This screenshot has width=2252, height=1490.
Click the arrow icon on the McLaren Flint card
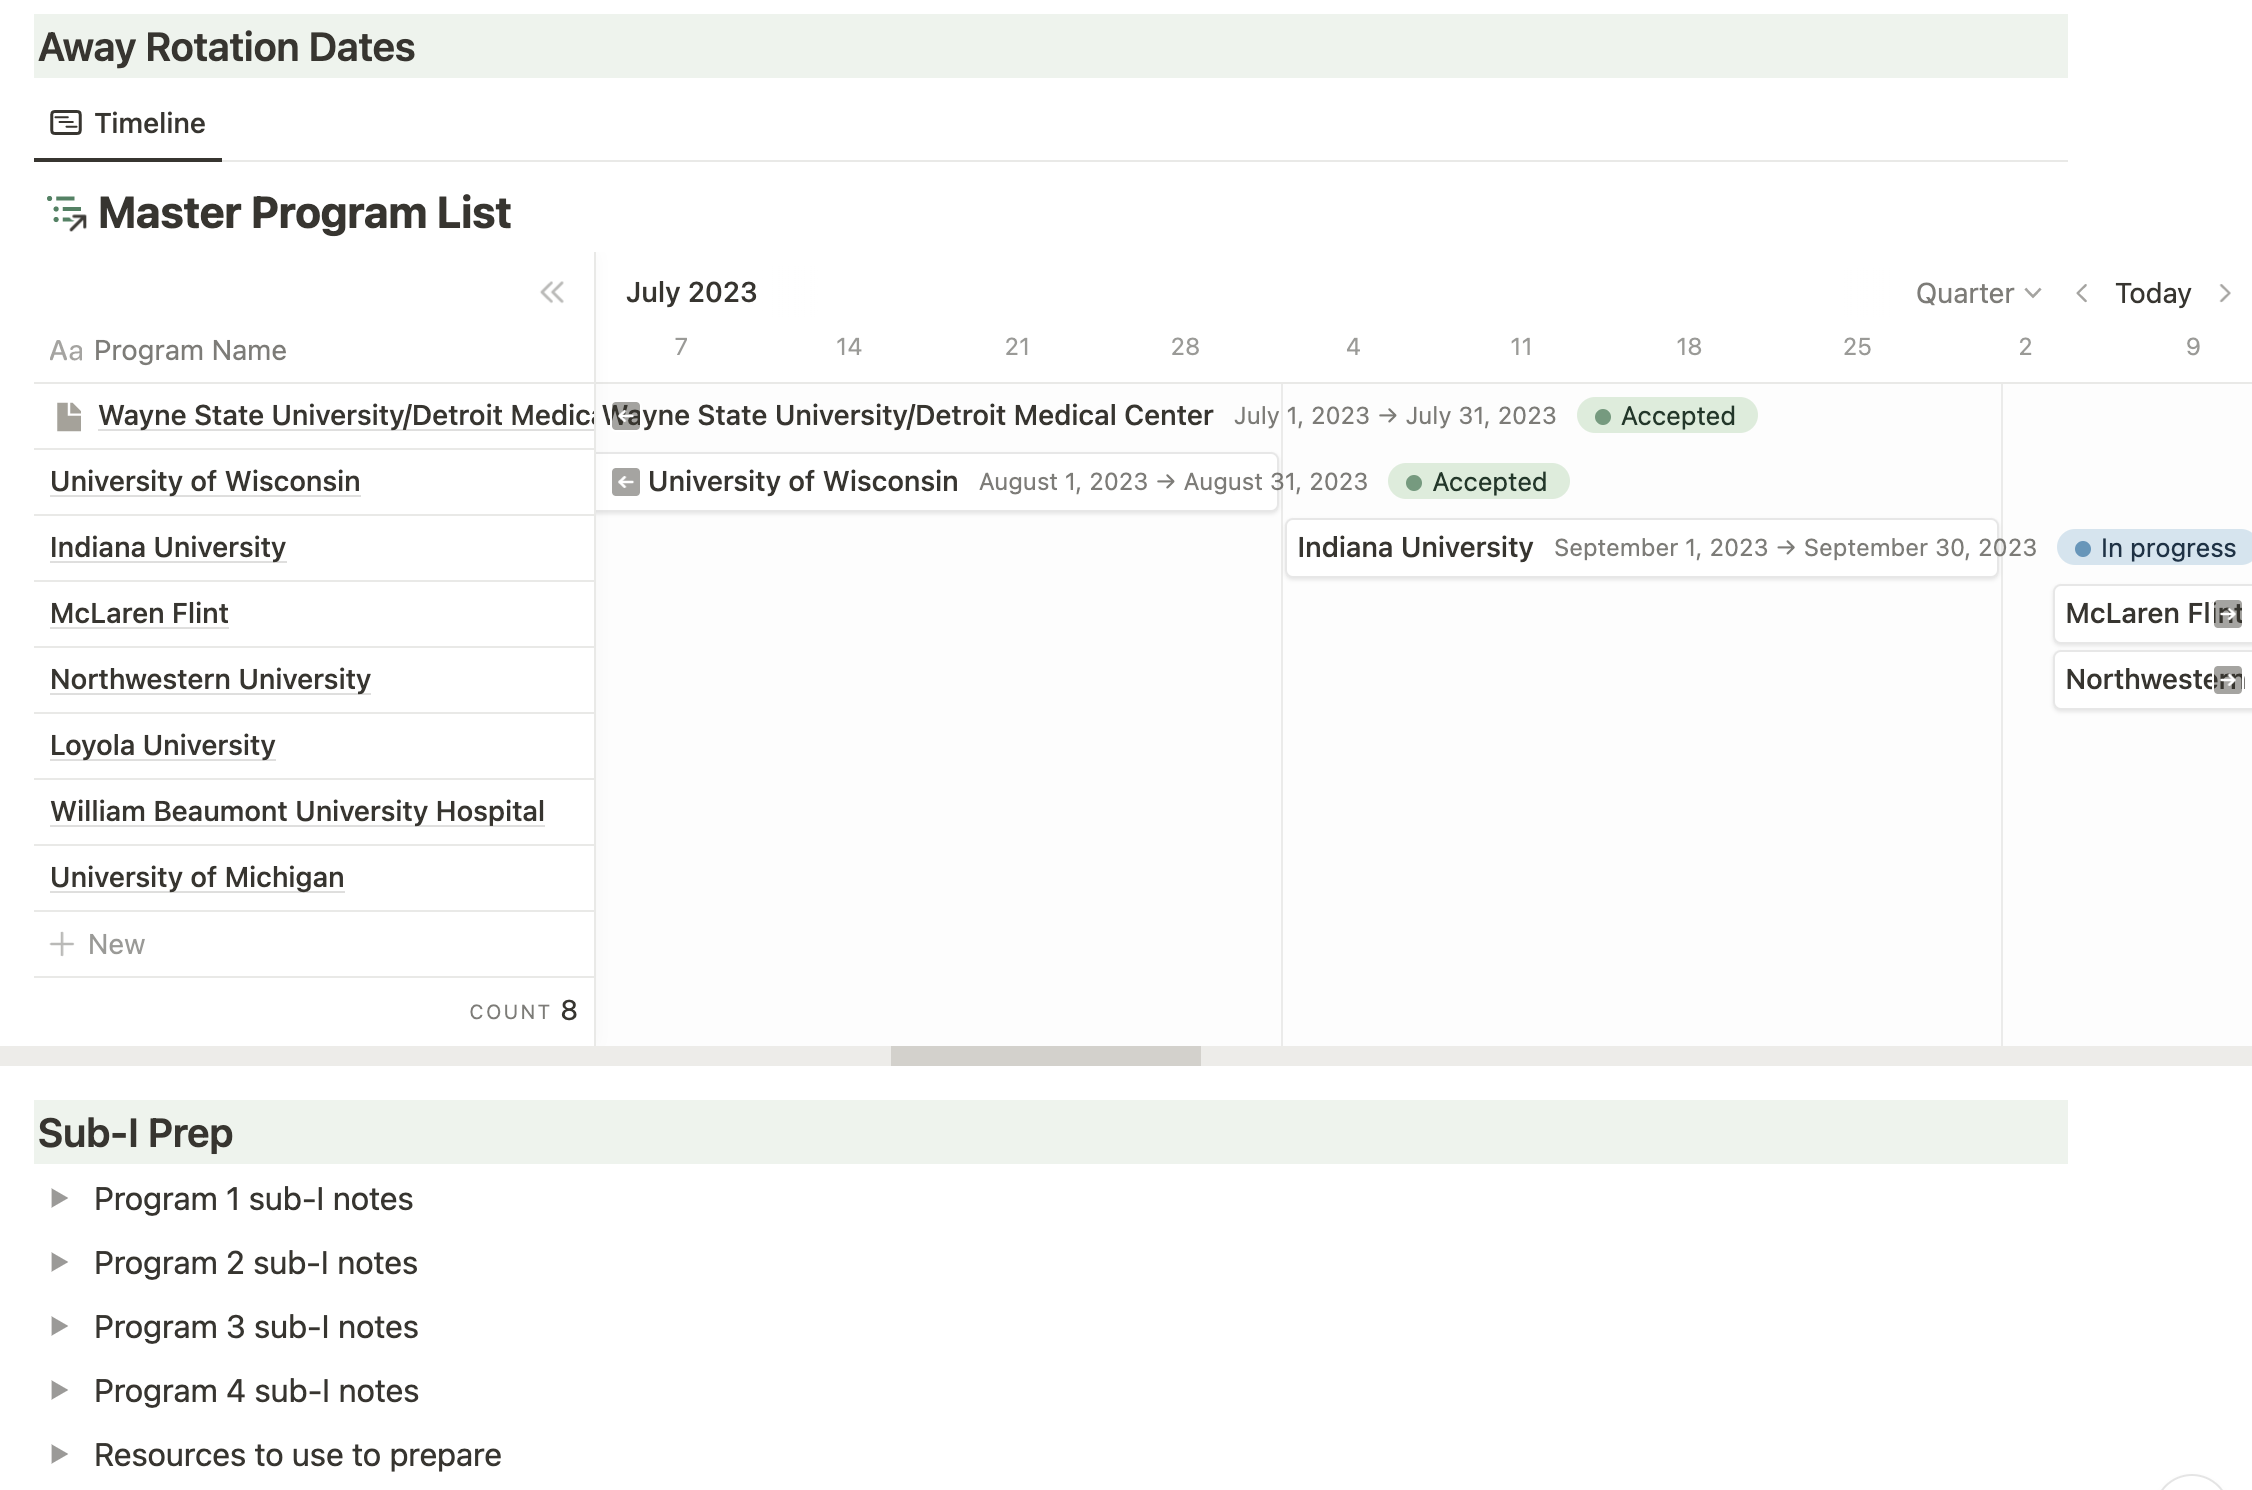[x=2228, y=613]
